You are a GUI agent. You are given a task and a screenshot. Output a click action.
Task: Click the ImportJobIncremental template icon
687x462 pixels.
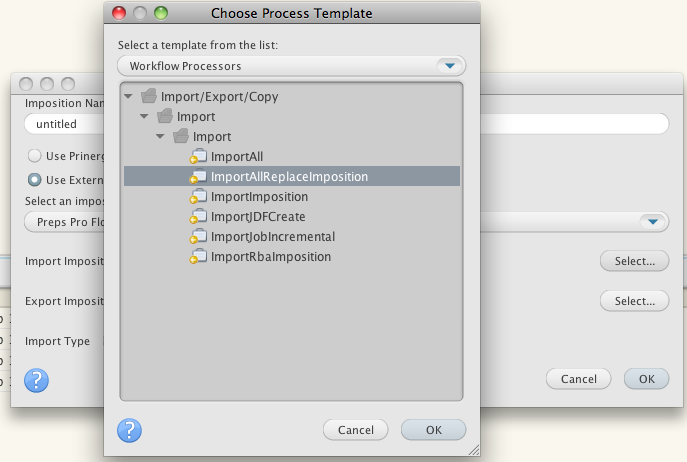pos(198,236)
